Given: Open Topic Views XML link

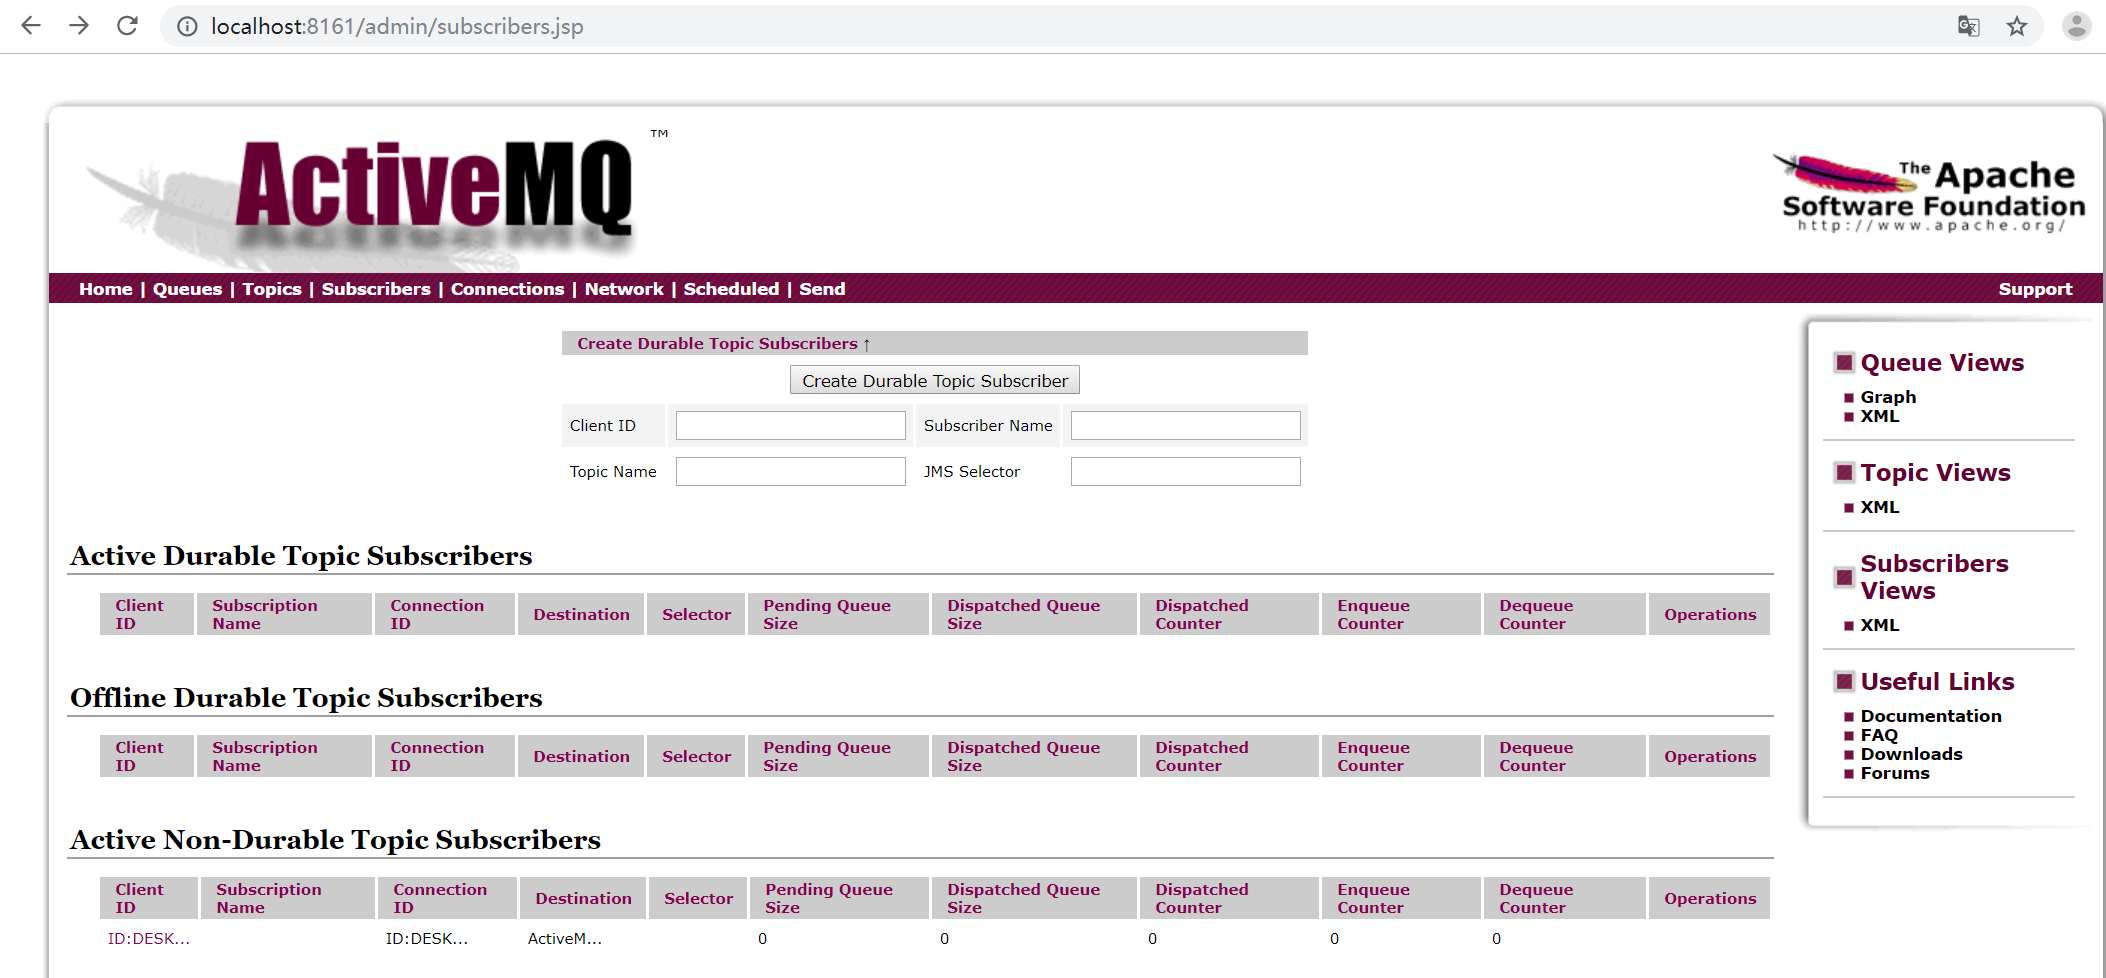Looking at the screenshot, I should [1879, 507].
